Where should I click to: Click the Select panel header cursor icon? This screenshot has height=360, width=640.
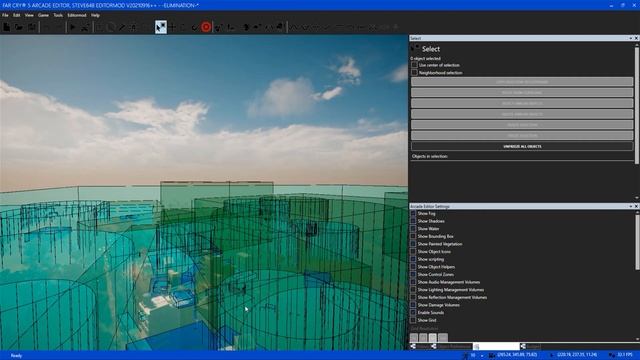(x=415, y=49)
